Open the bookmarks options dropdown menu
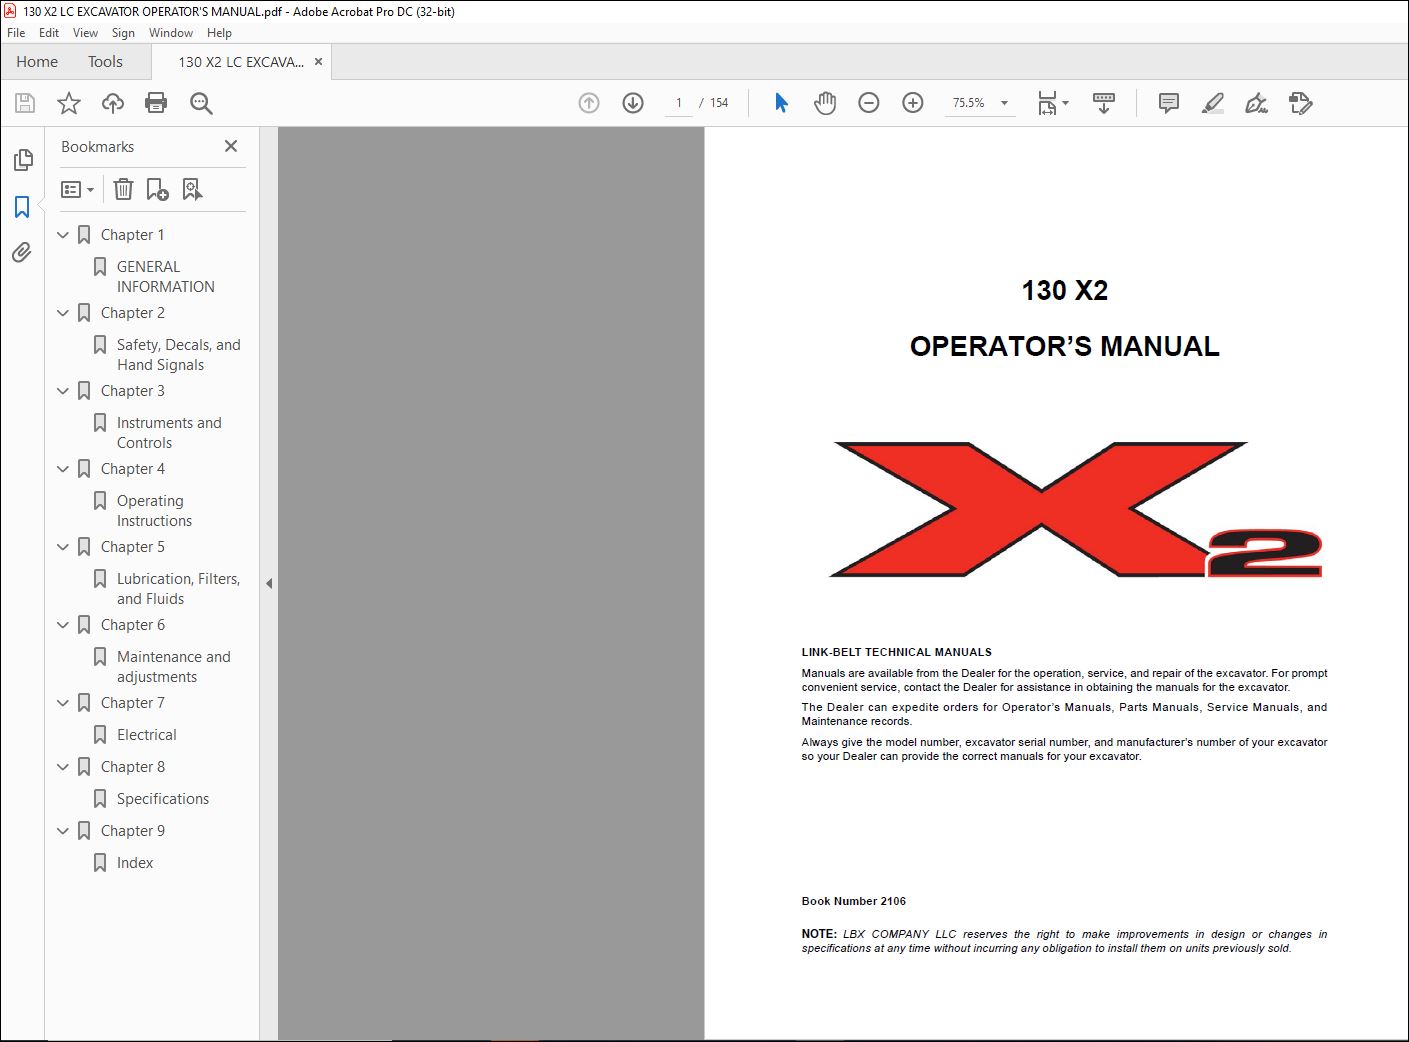 (x=77, y=189)
